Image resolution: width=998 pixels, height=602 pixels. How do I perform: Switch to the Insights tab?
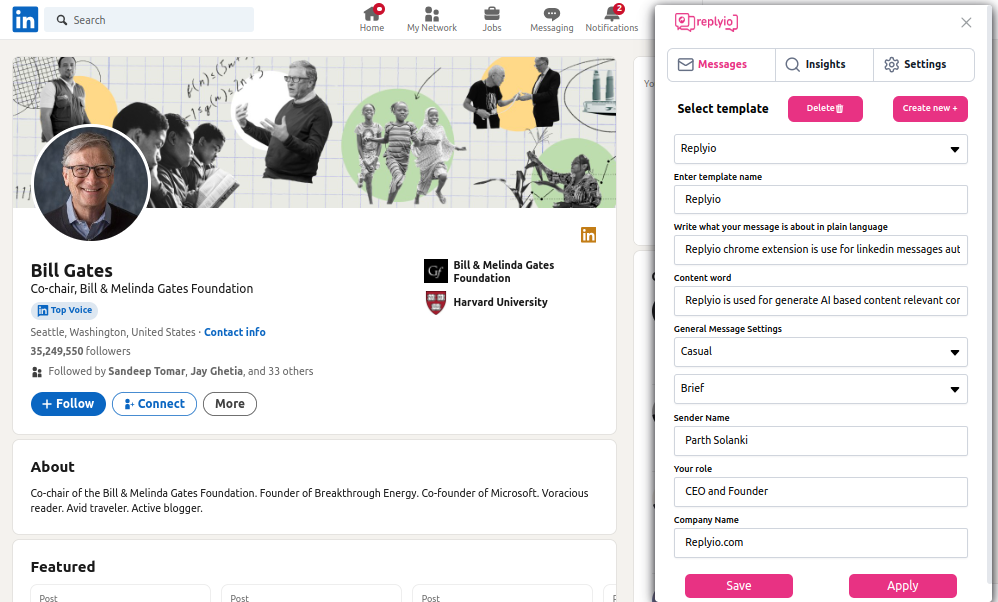pos(824,64)
